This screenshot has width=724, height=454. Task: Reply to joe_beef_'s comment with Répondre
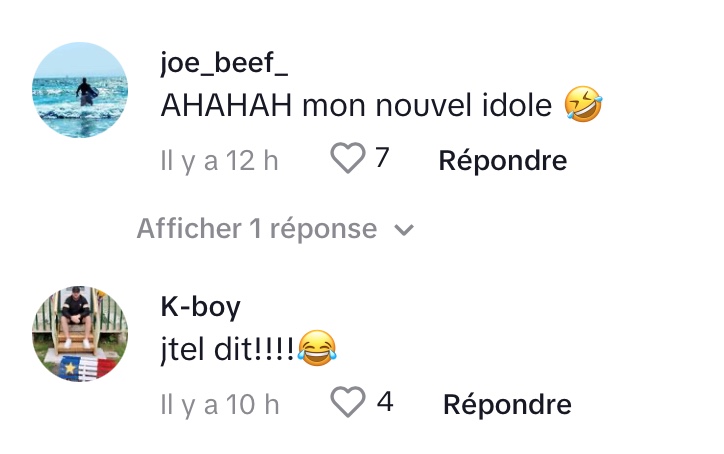(x=503, y=160)
